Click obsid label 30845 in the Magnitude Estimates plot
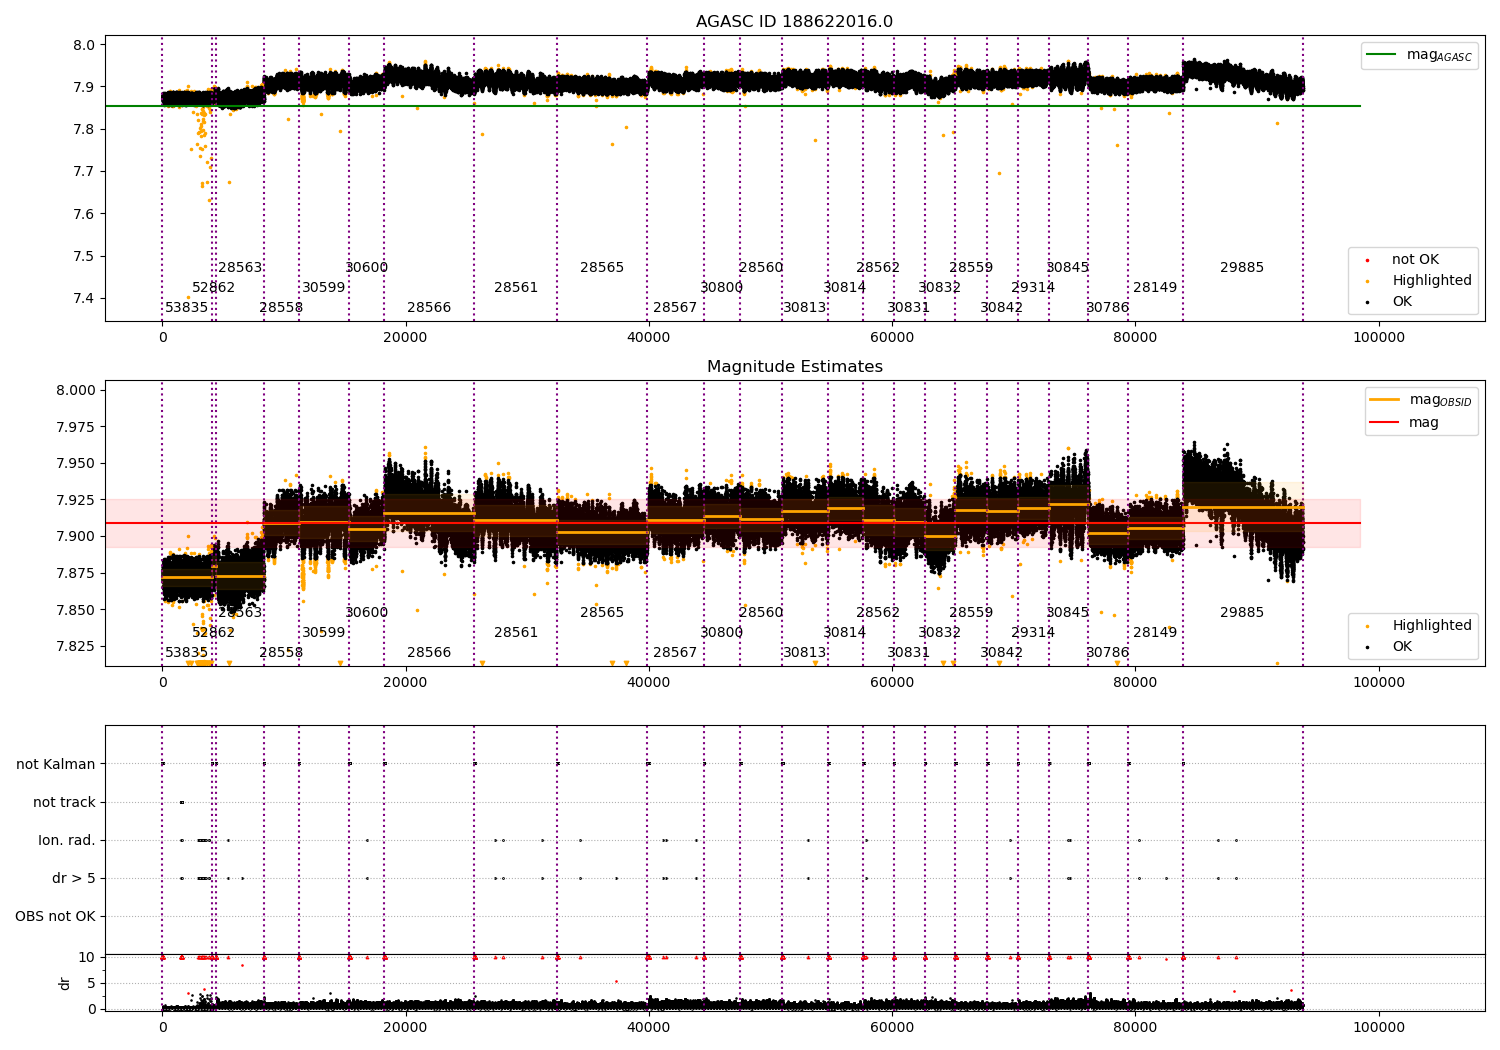The height and width of the screenshot is (1050, 1500). (x=1068, y=613)
